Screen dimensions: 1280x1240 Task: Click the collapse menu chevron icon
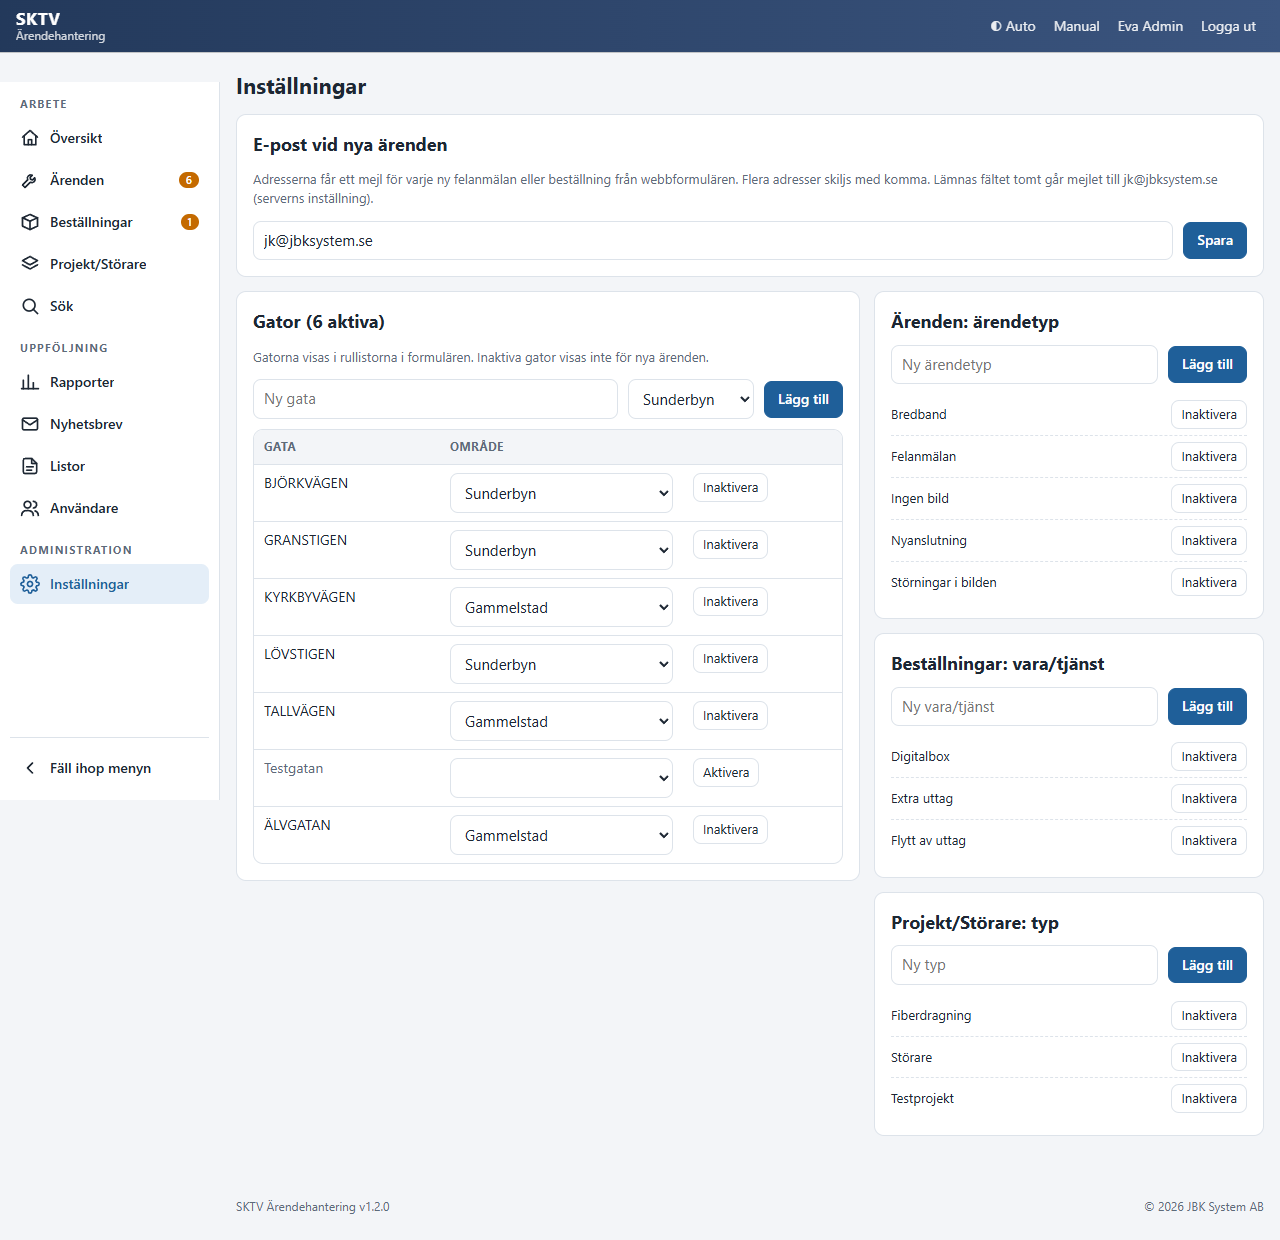(x=30, y=768)
